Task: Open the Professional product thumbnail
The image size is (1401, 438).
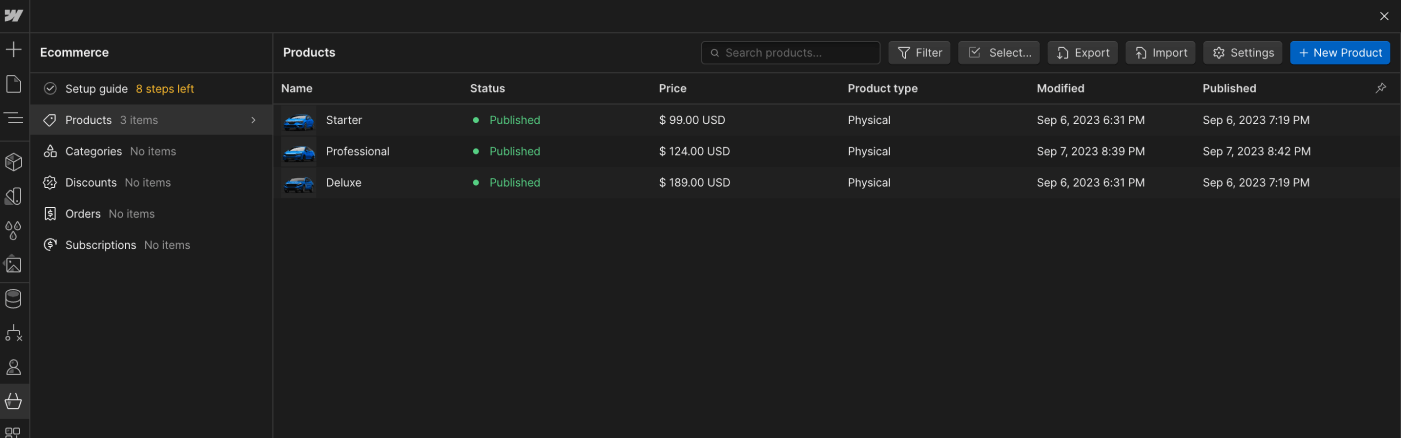Action: (x=298, y=152)
